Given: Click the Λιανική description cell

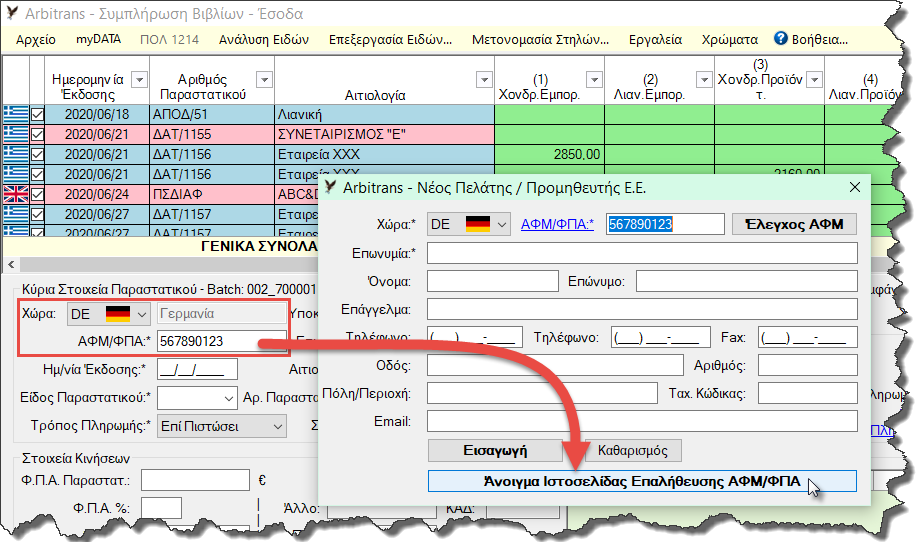Looking at the screenshot, I should coord(384,114).
